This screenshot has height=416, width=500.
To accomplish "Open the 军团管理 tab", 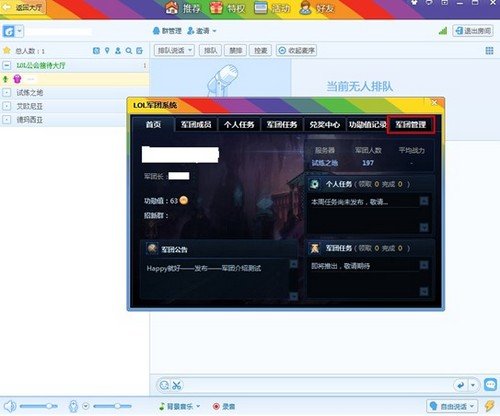I will point(411,125).
